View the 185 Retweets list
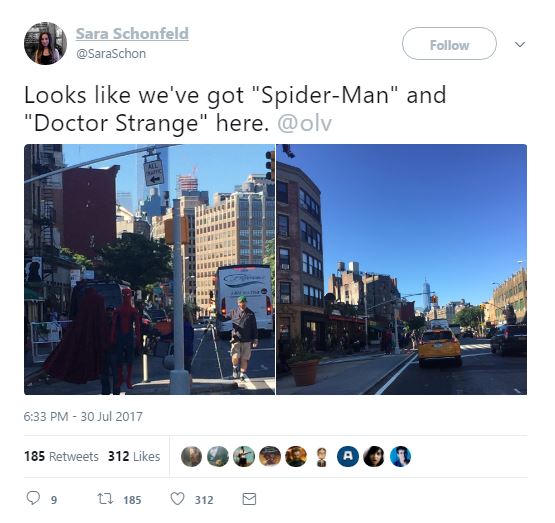Image resolution: width=555 pixels, height=523 pixels. tap(61, 456)
